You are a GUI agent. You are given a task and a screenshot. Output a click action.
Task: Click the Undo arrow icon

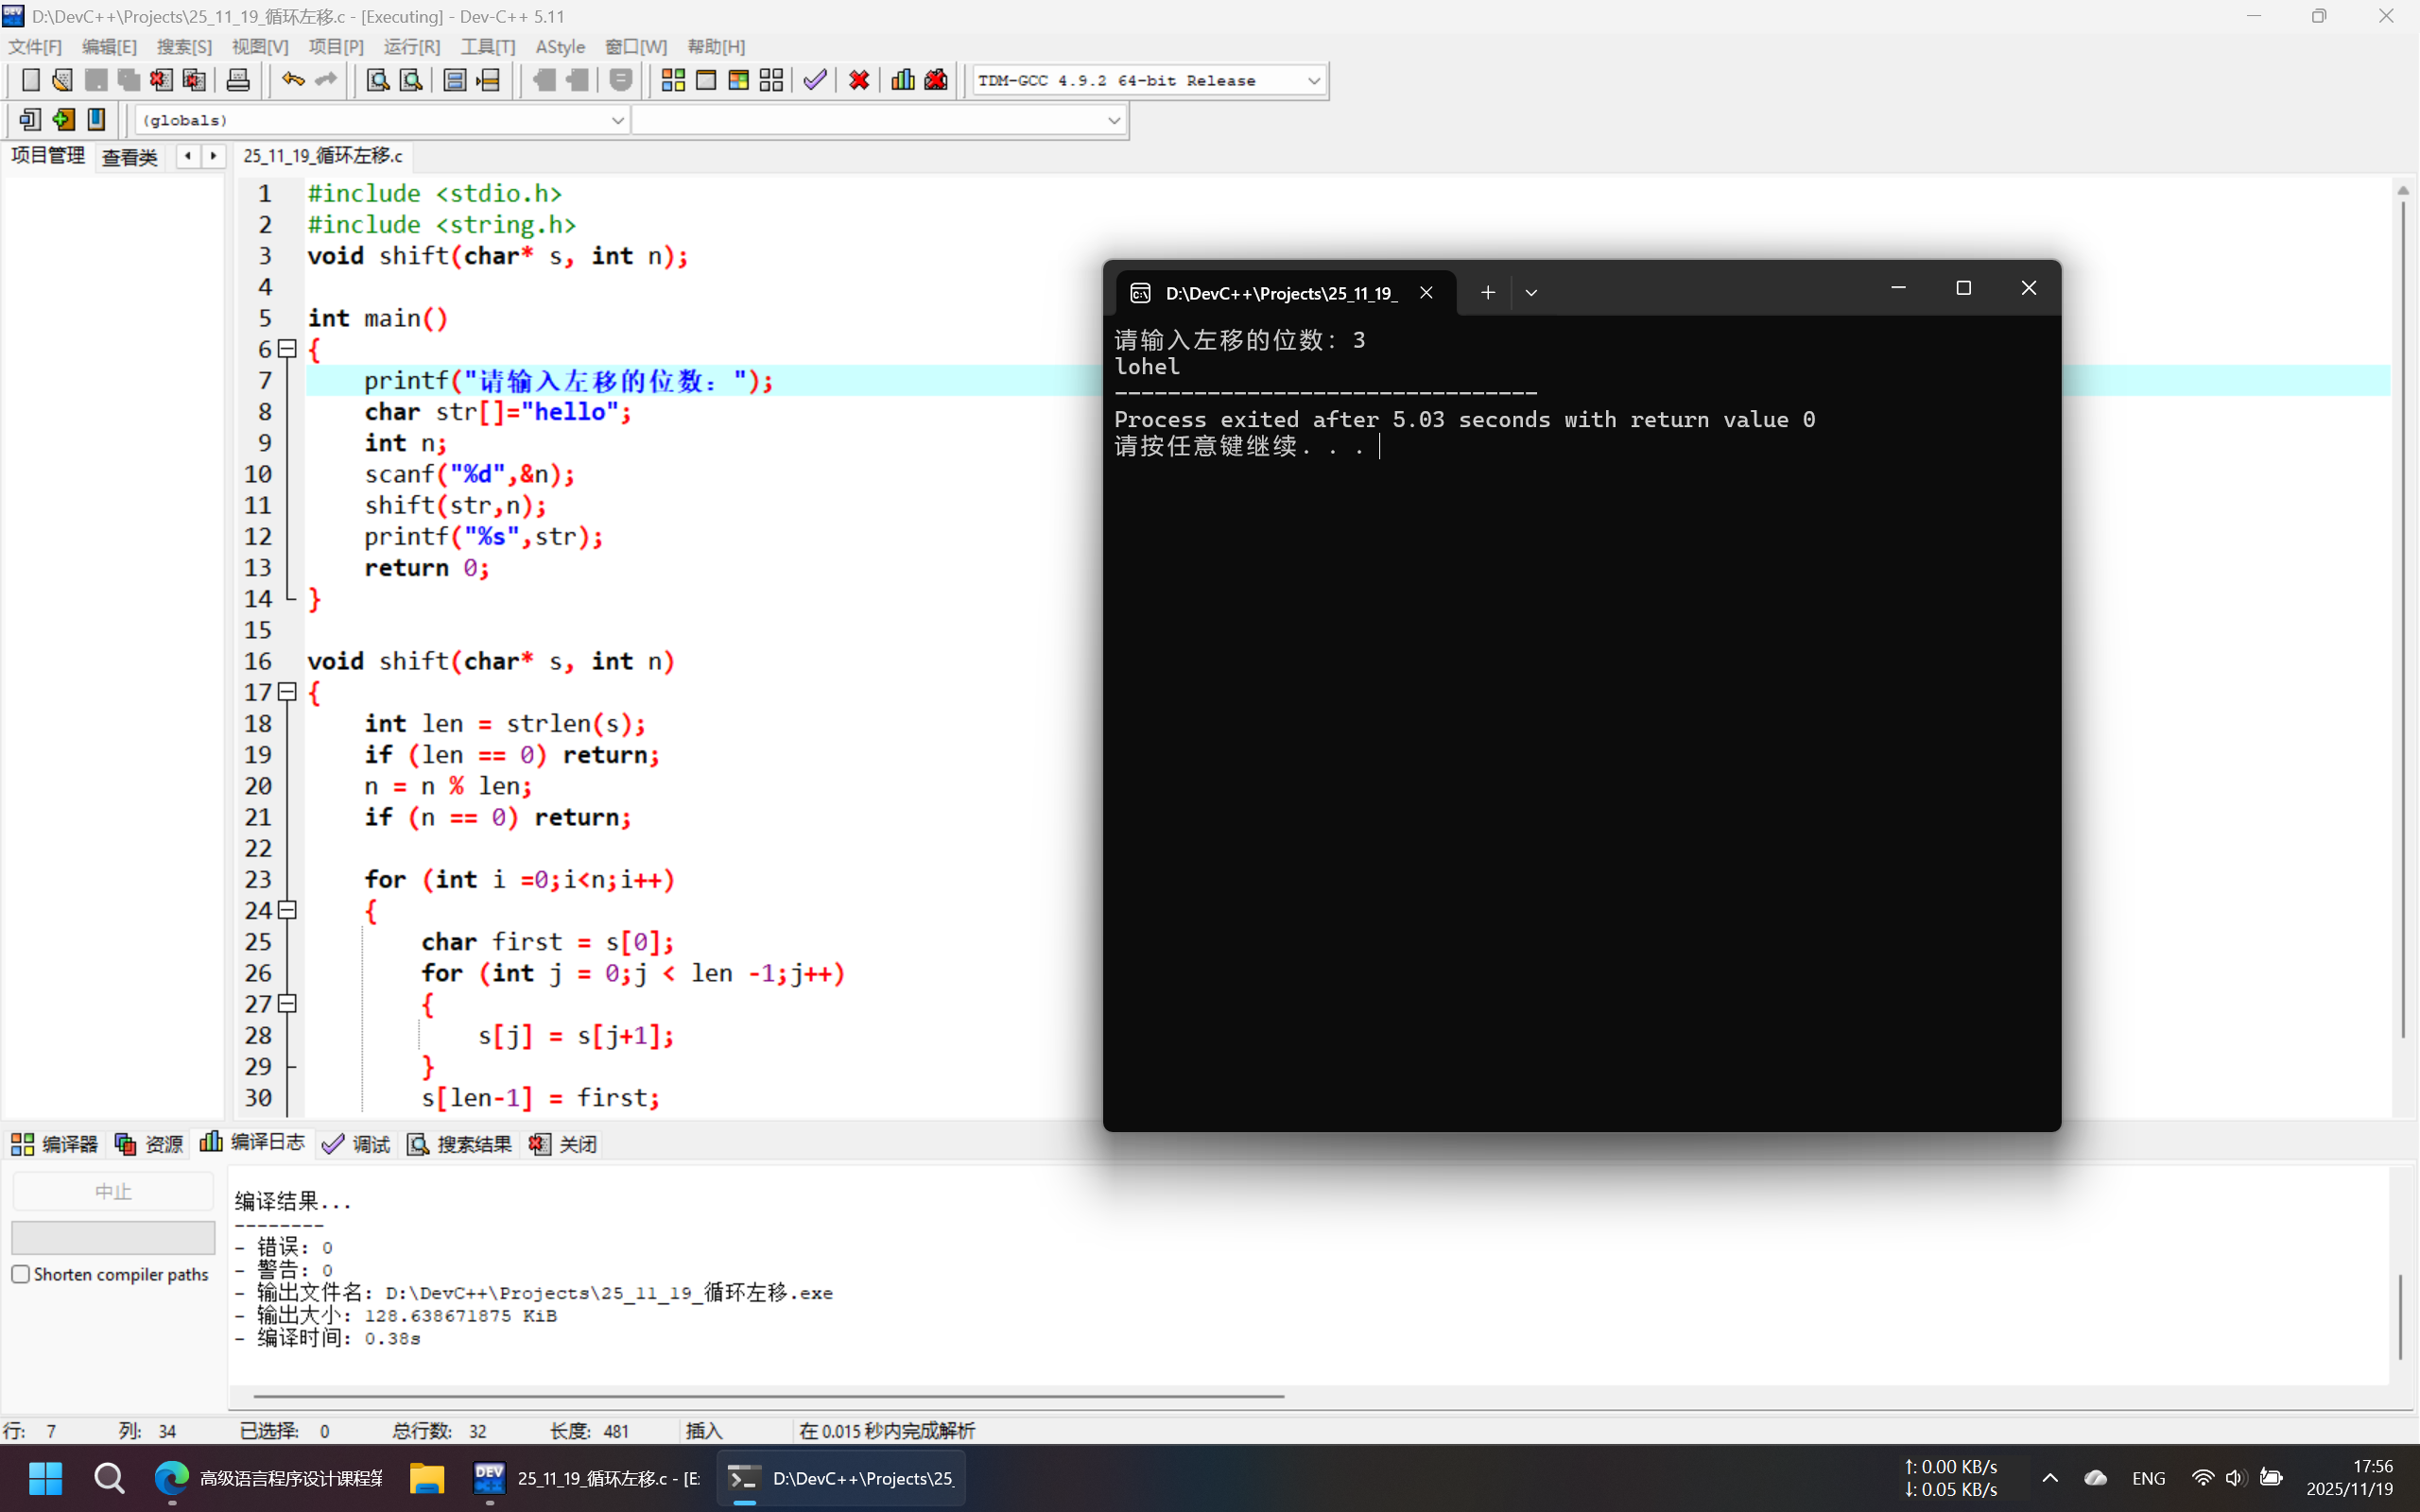click(292, 80)
